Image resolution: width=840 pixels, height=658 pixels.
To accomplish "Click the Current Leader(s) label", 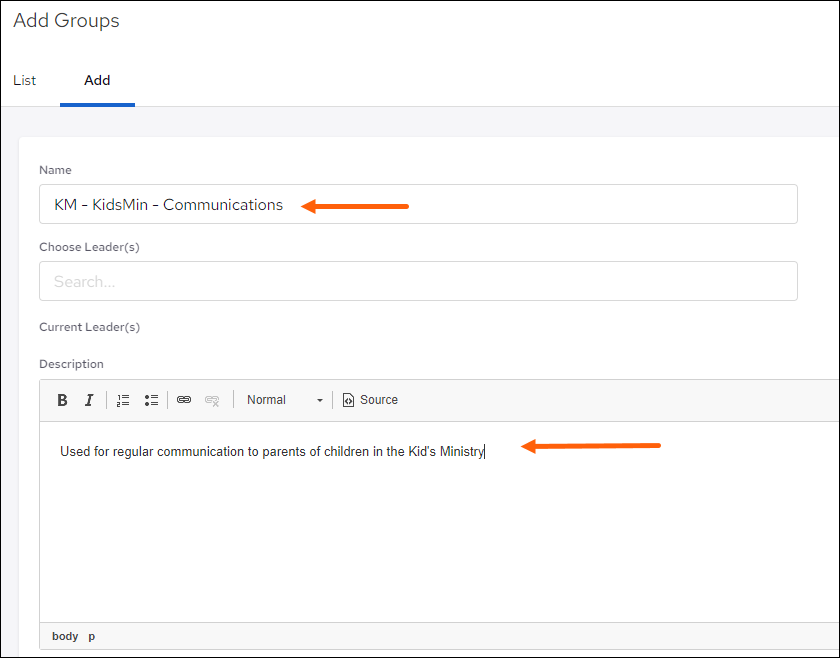I will pos(89,327).
